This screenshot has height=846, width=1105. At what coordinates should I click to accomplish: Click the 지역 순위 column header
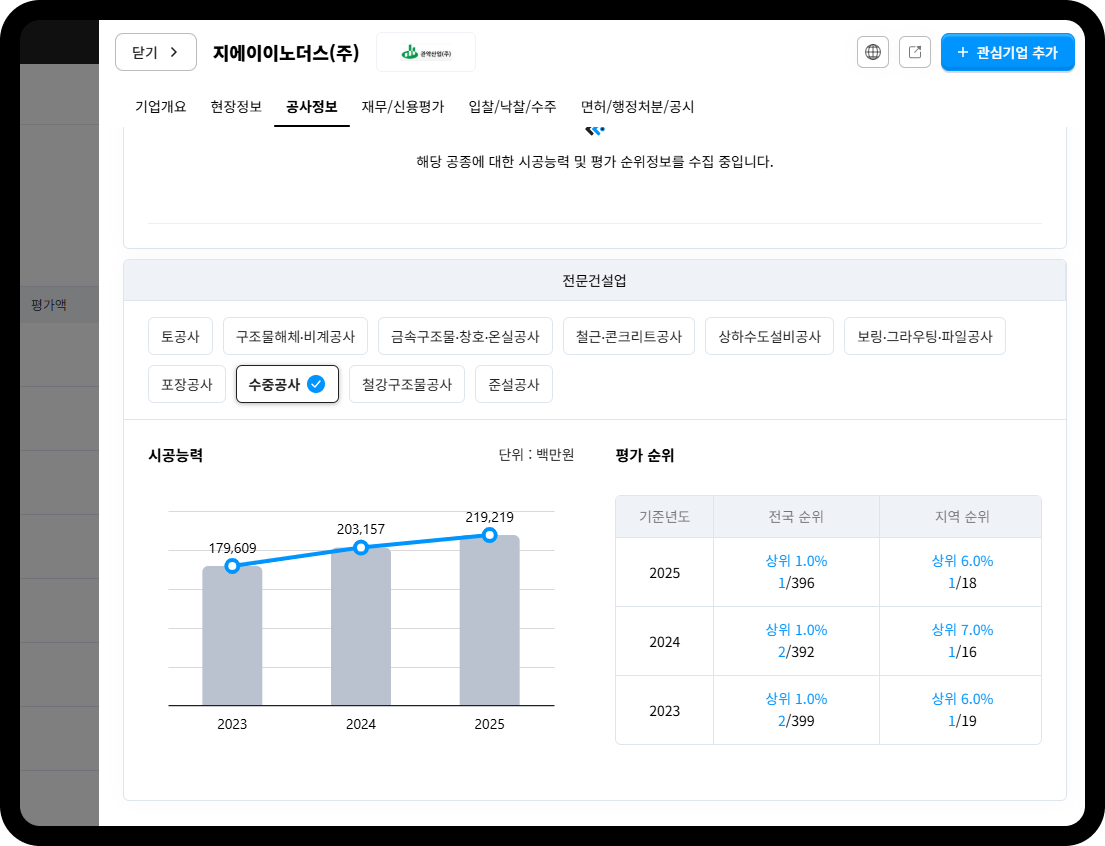click(962, 517)
